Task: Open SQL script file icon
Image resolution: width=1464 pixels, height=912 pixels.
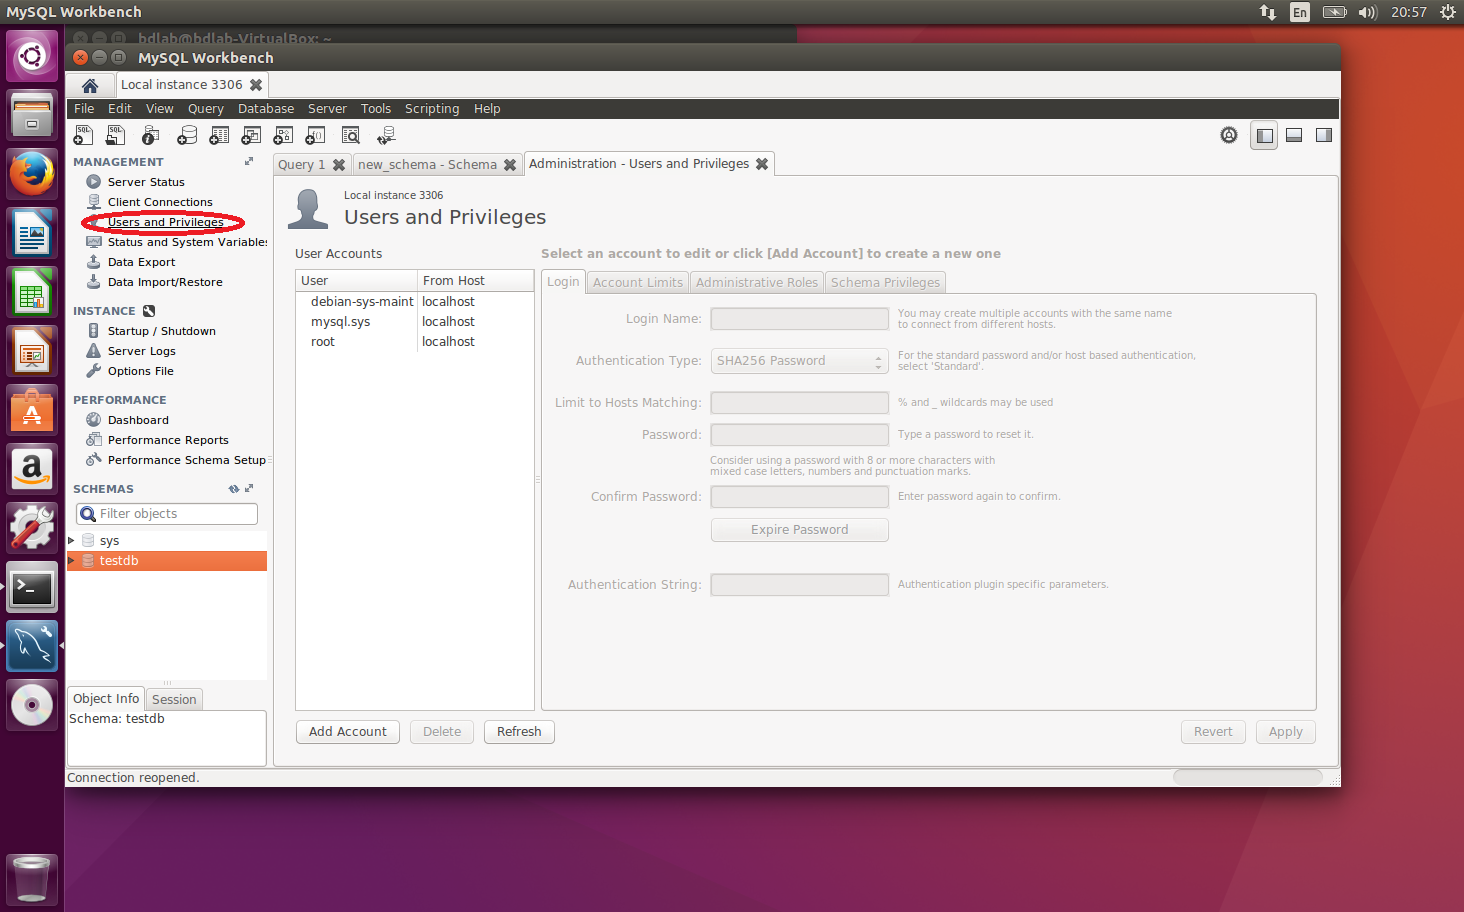Action: click(x=116, y=135)
